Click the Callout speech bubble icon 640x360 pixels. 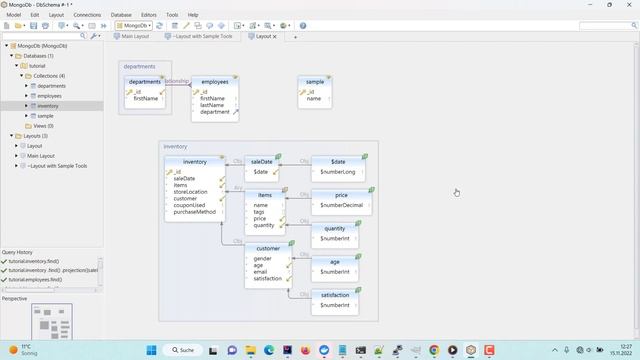click(209, 26)
